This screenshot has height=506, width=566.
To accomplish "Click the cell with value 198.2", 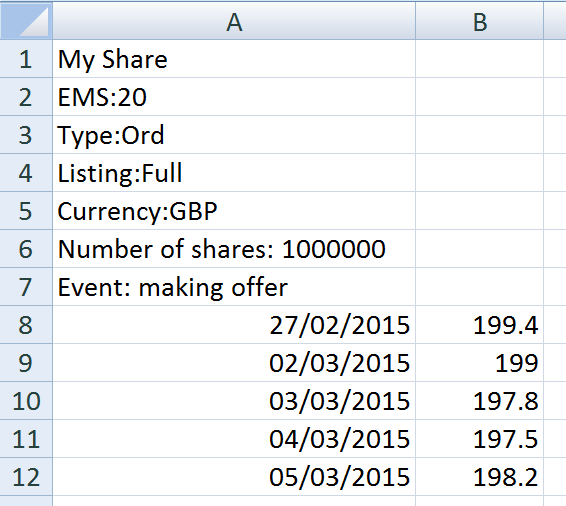I will click(x=479, y=477).
